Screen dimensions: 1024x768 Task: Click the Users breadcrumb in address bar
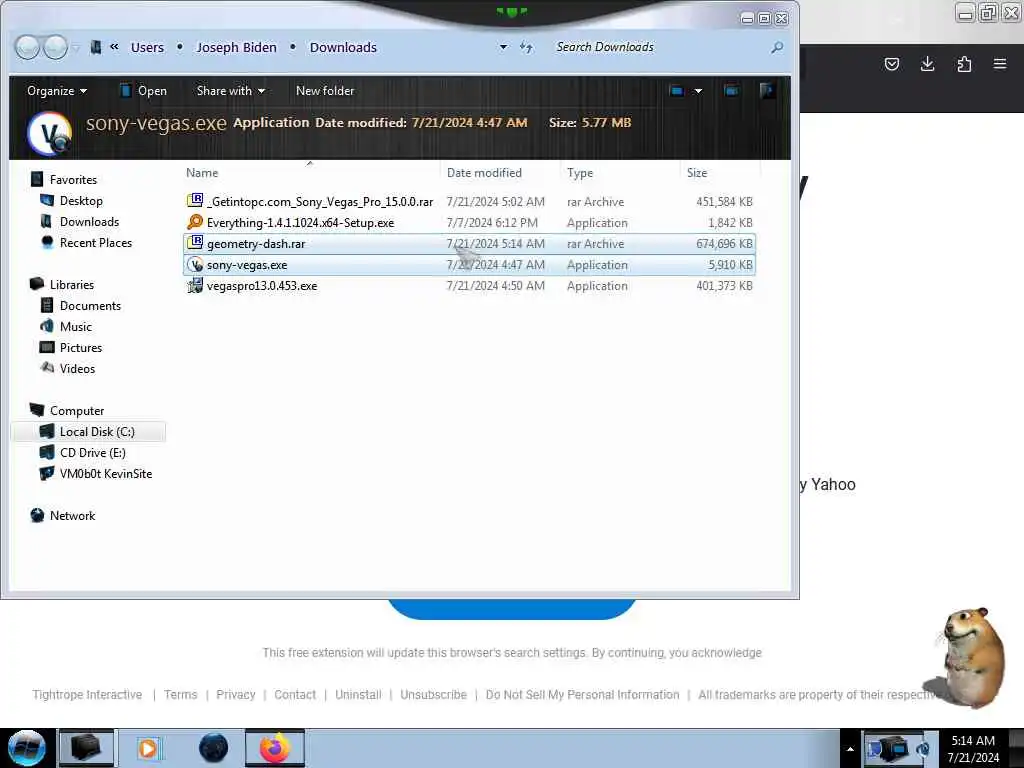click(147, 47)
